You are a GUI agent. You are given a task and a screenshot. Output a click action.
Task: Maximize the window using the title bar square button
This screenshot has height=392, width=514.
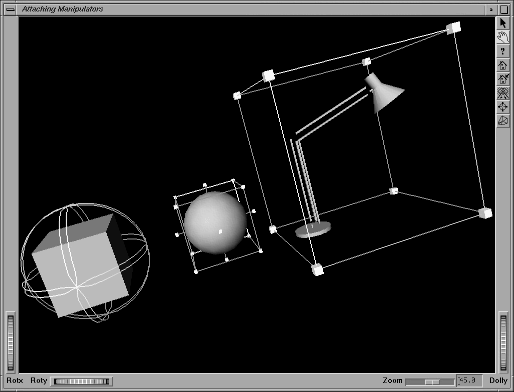[x=504, y=9]
